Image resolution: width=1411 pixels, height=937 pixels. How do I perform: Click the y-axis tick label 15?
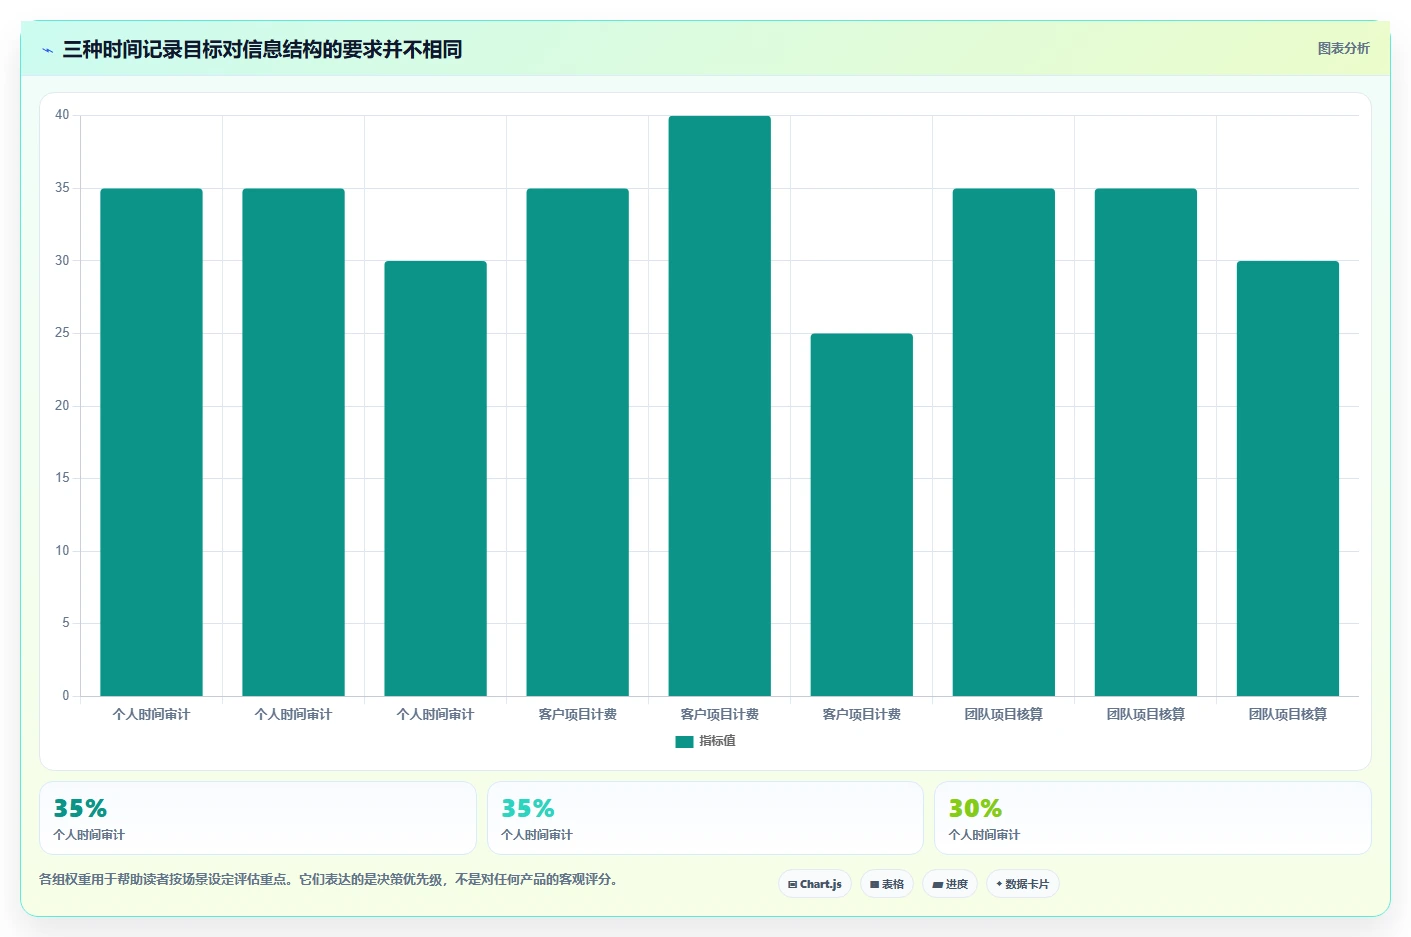[x=62, y=478]
